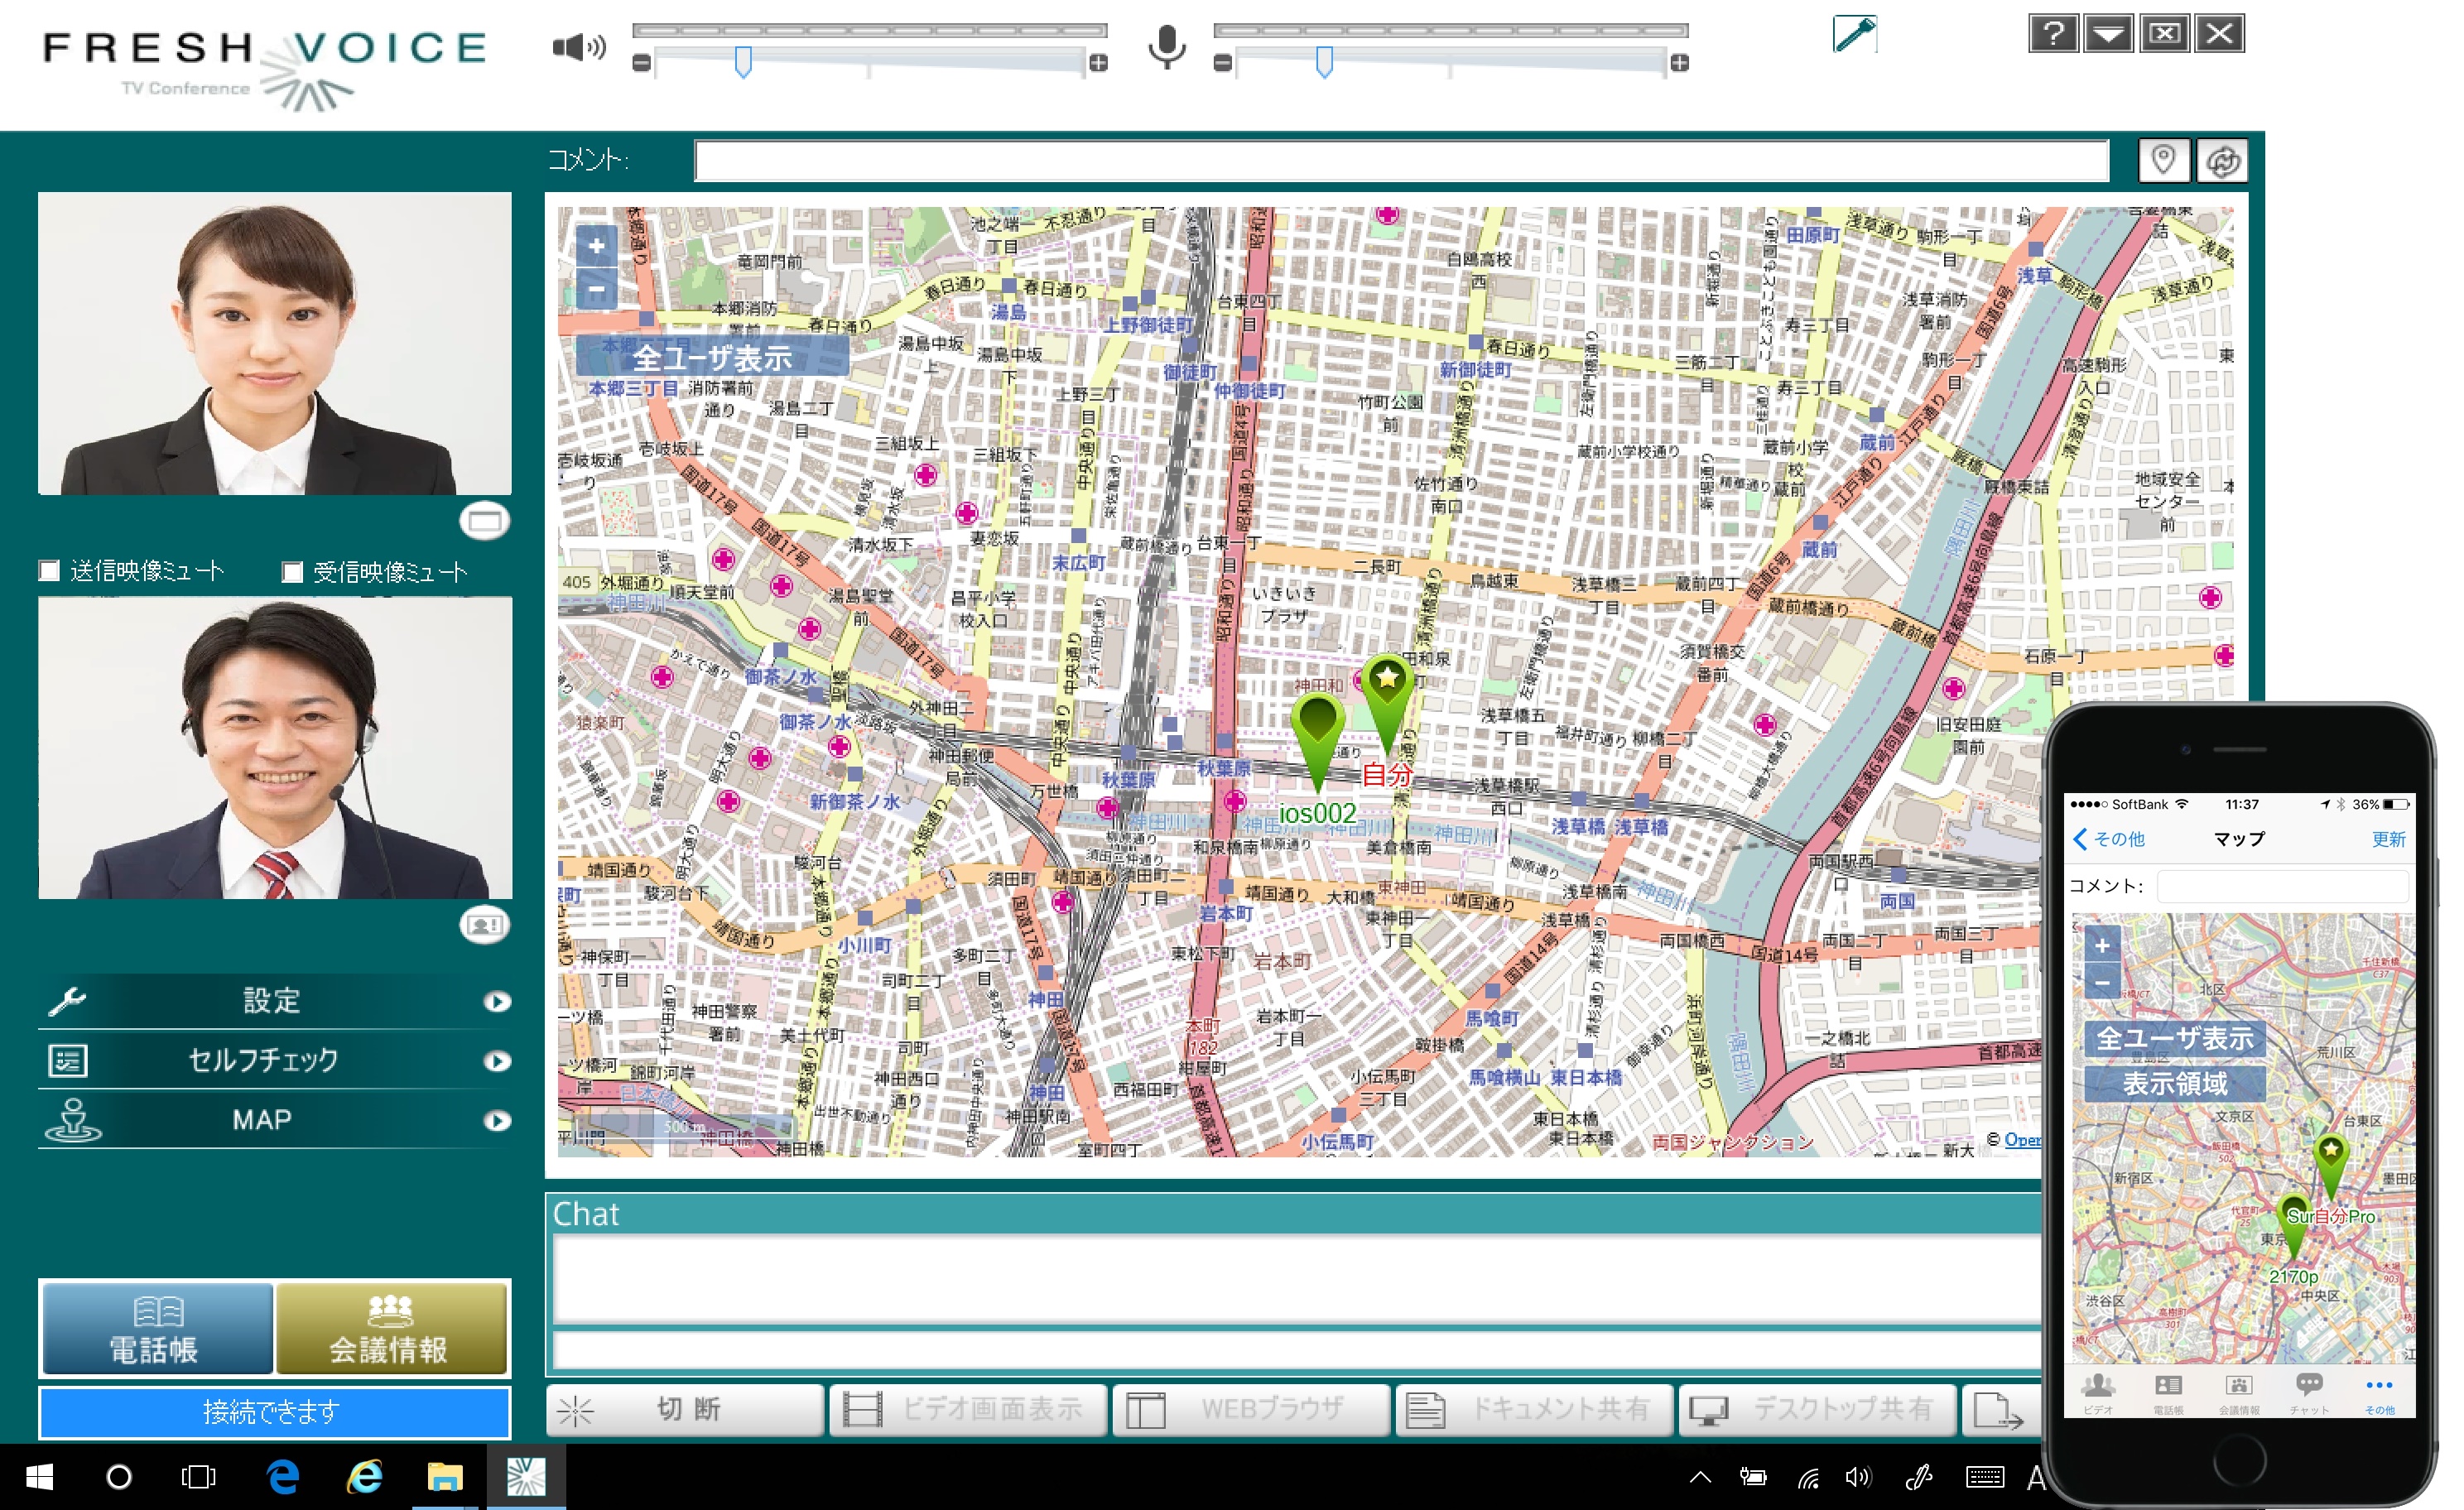Click the speaker volume icon

pos(579,47)
